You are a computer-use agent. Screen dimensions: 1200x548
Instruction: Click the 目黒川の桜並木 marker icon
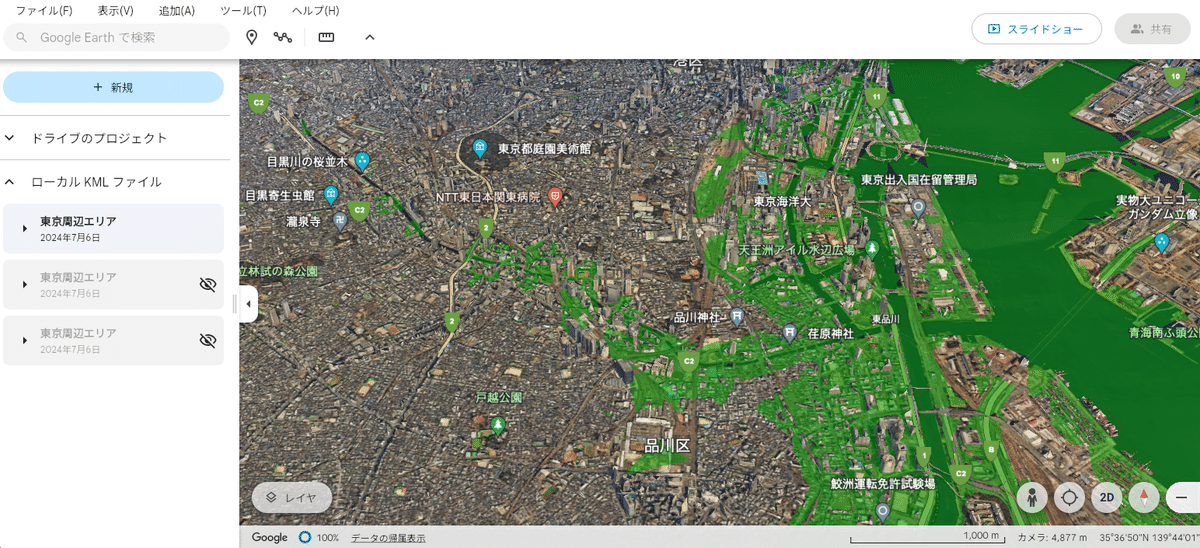pyautogui.click(x=362, y=160)
